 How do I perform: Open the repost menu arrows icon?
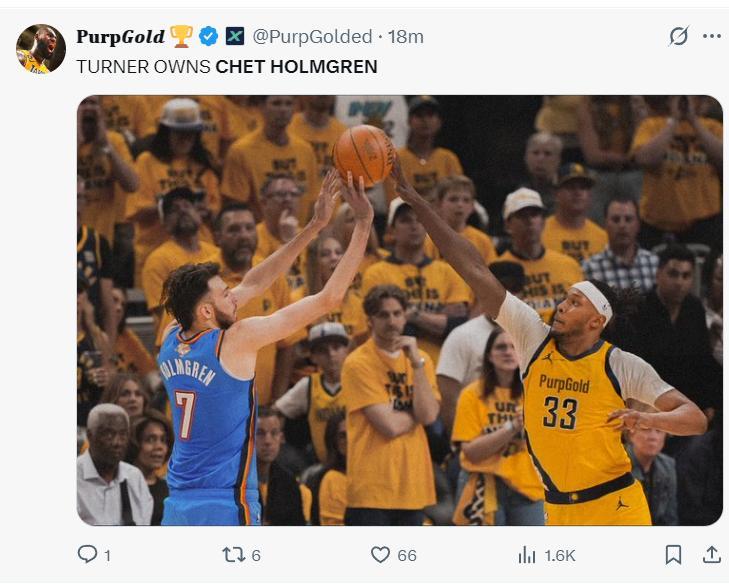click(233, 554)
